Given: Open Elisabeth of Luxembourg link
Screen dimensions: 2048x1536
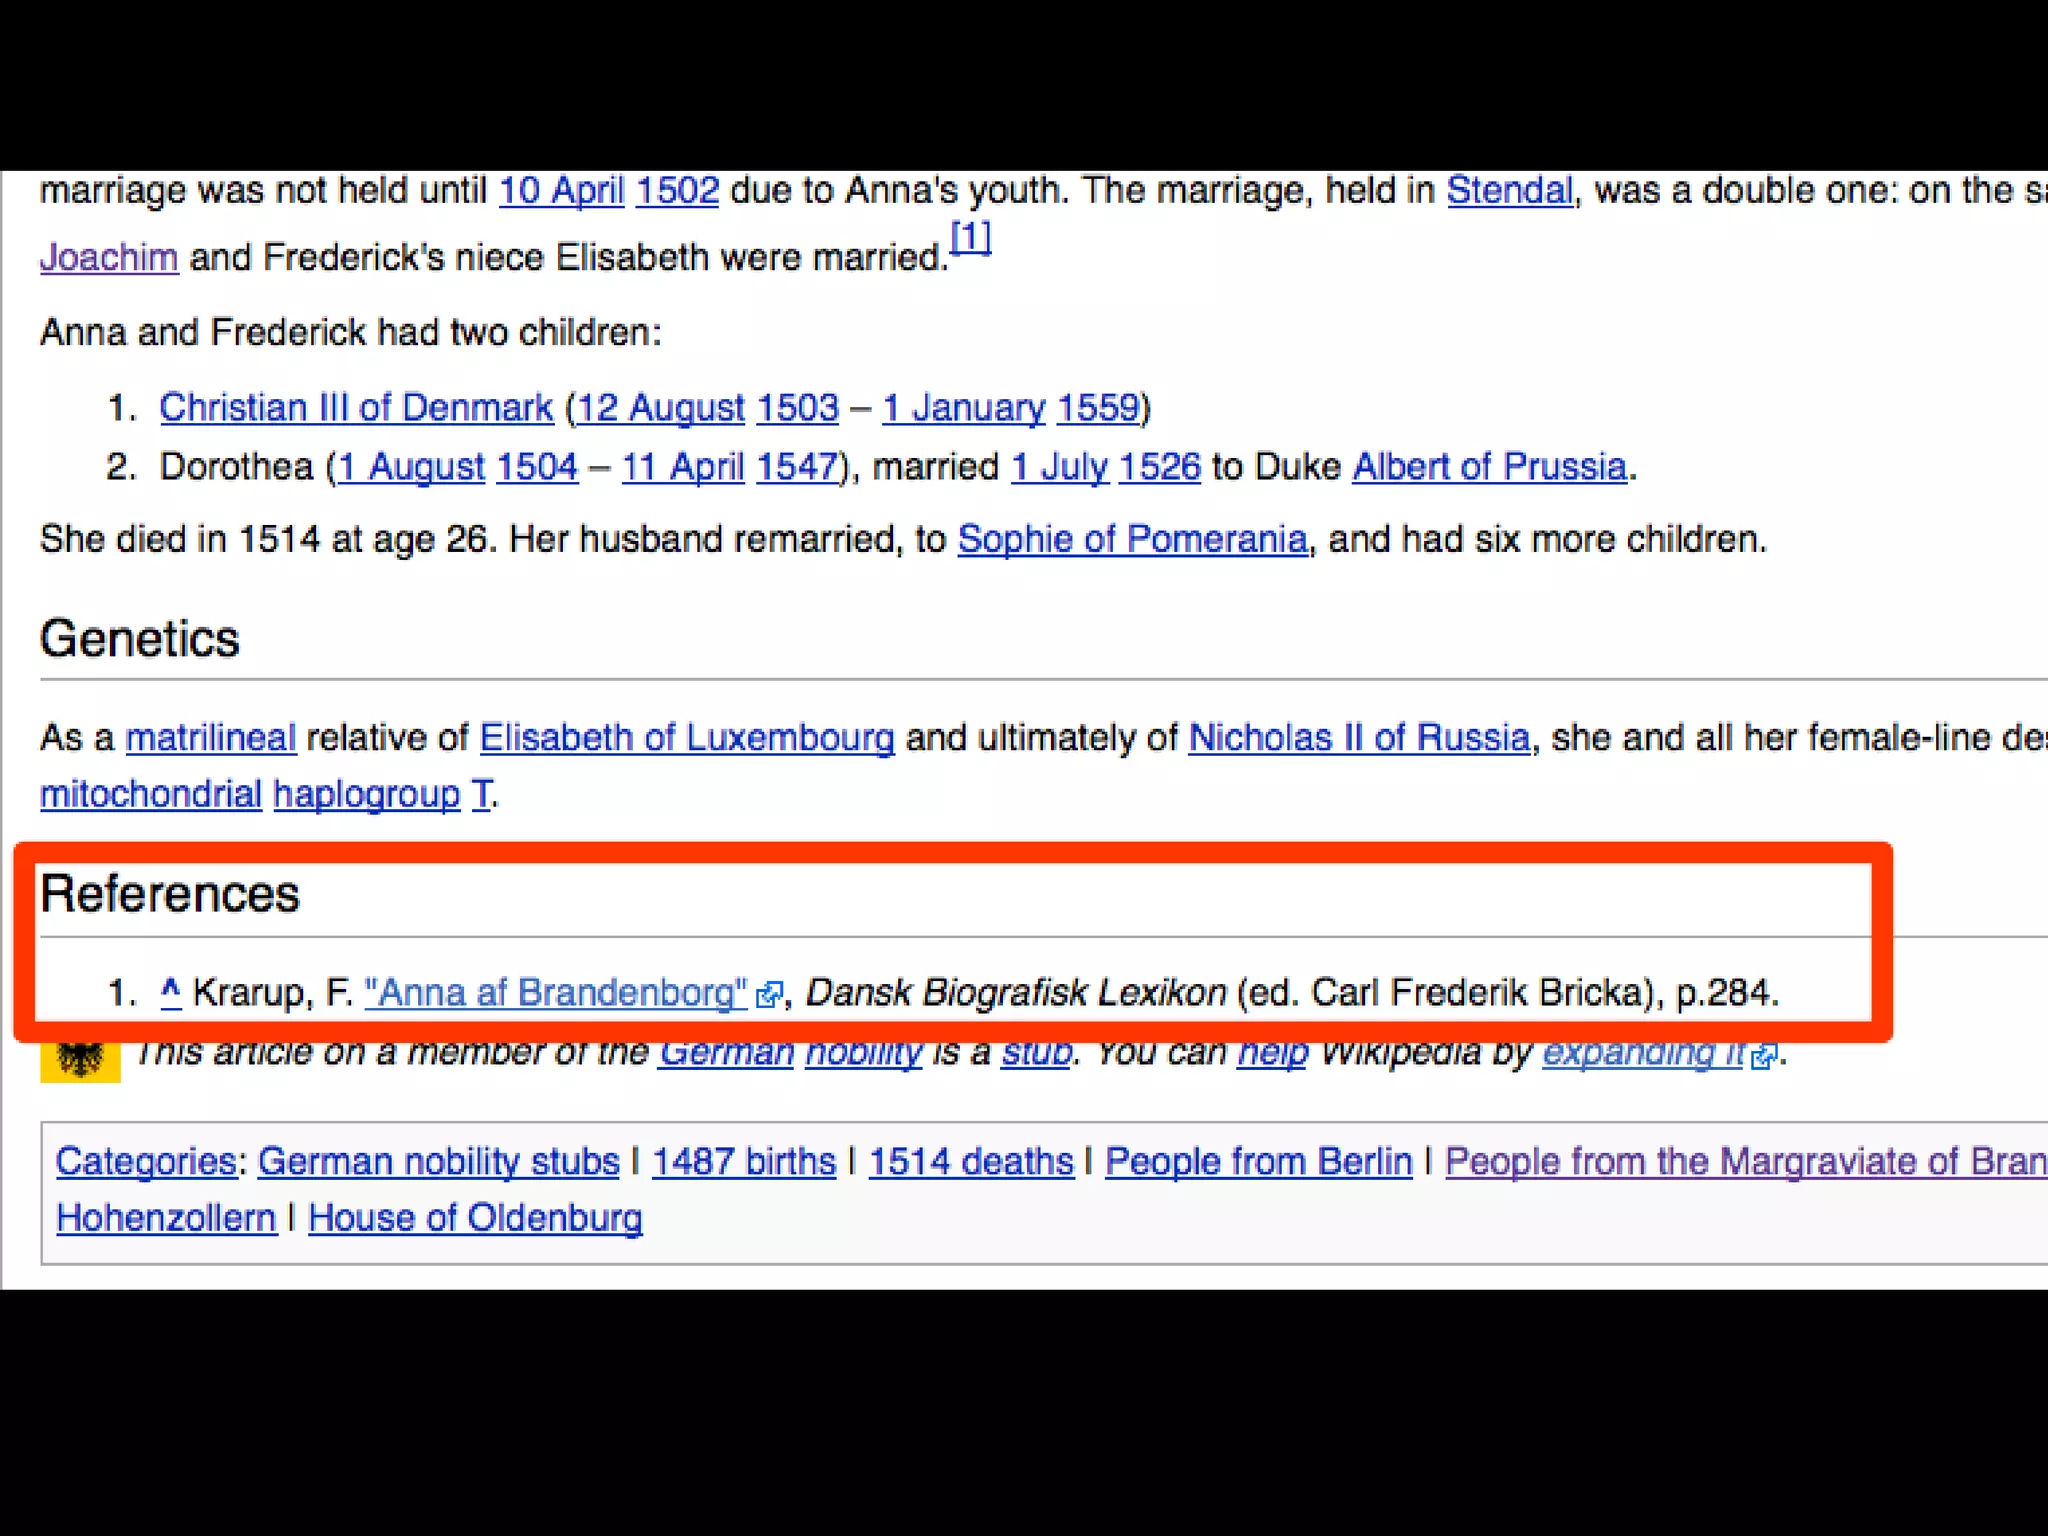Looking at the screenshot, I should (x=687, y=738).
